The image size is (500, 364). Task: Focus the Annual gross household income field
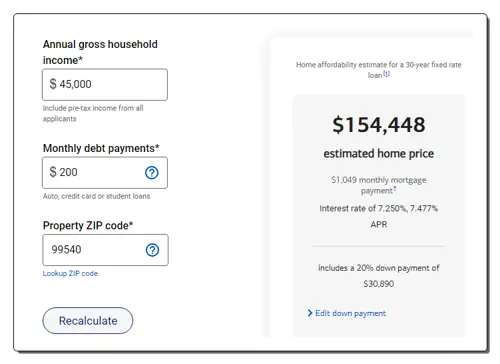coord(105,85)
